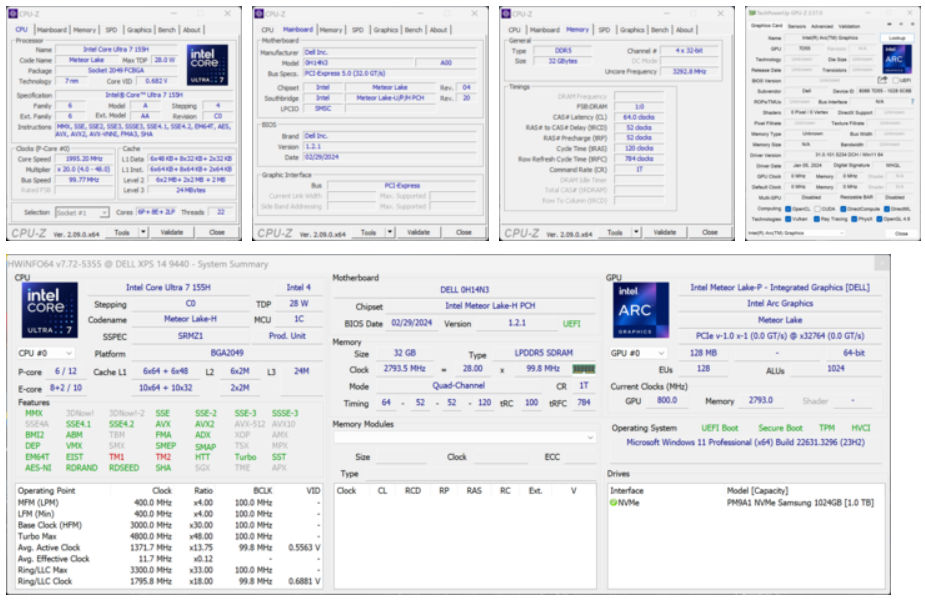Screen dimensions: 925x600
Task: Toggle the OpenCL checkbox
Action: coord(788,209)
